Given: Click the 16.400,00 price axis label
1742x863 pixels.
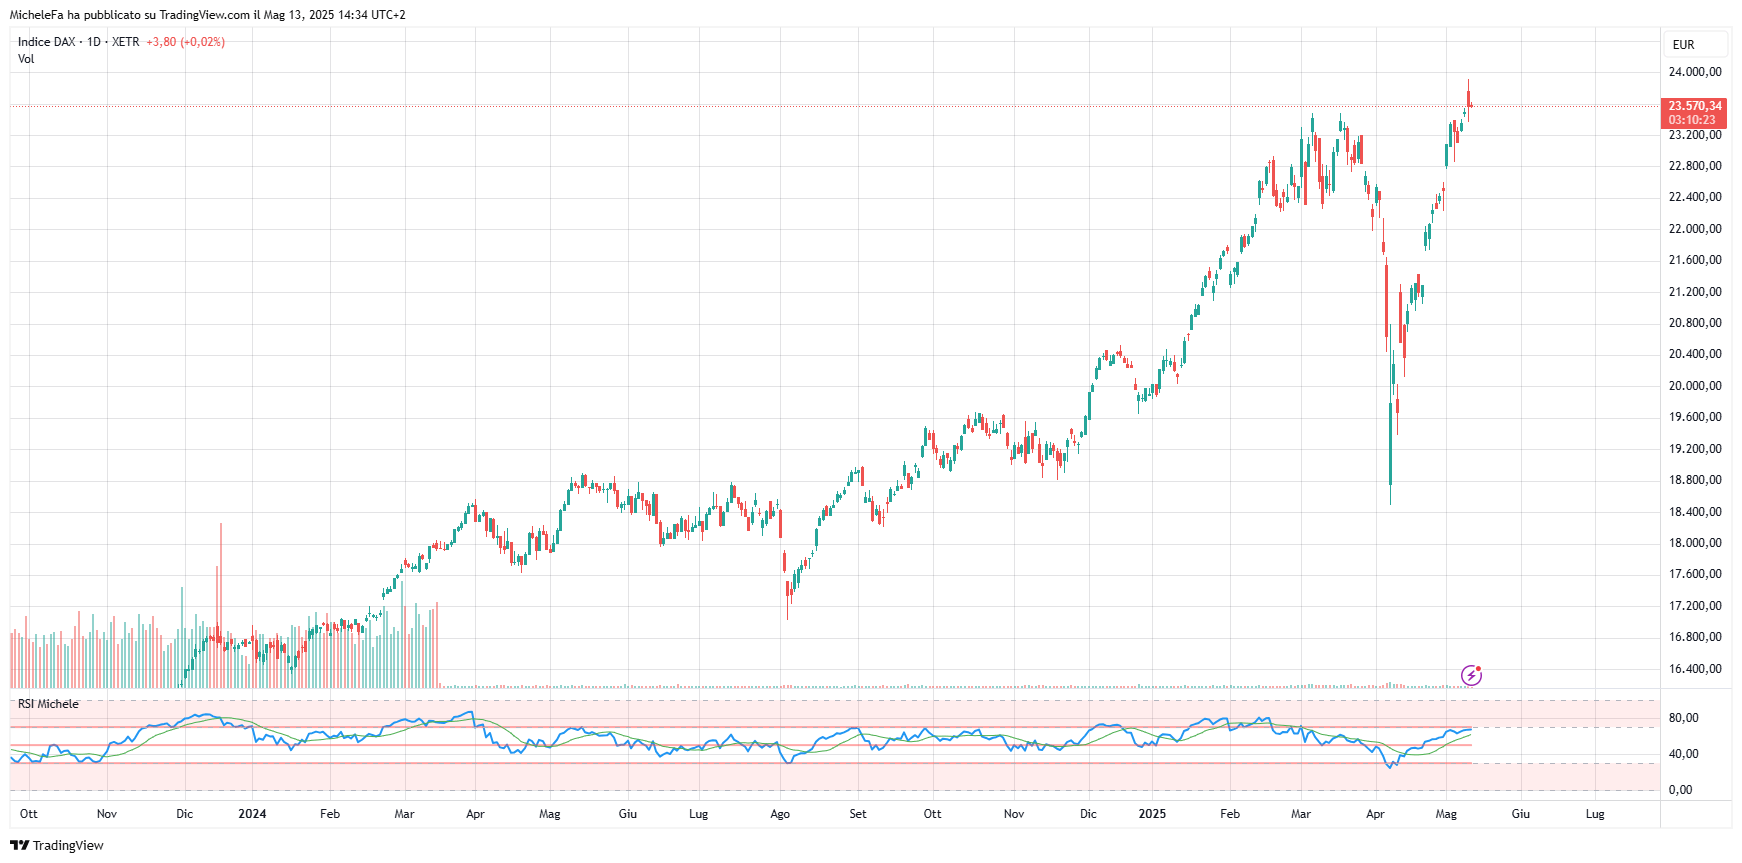Looking at the screenshot, I should [1695, 669].
